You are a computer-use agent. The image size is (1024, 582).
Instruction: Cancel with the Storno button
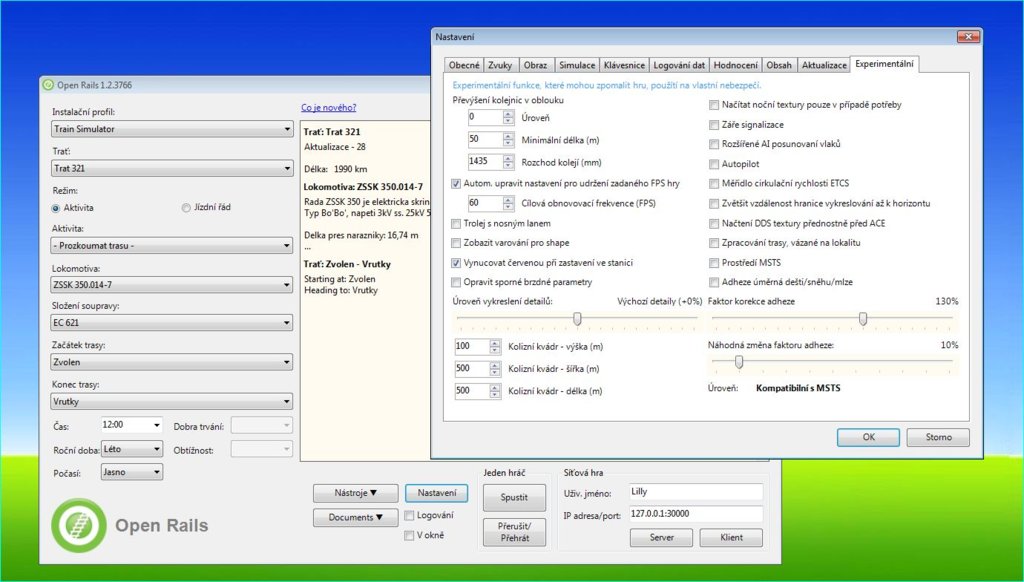[x=938, y=437]
